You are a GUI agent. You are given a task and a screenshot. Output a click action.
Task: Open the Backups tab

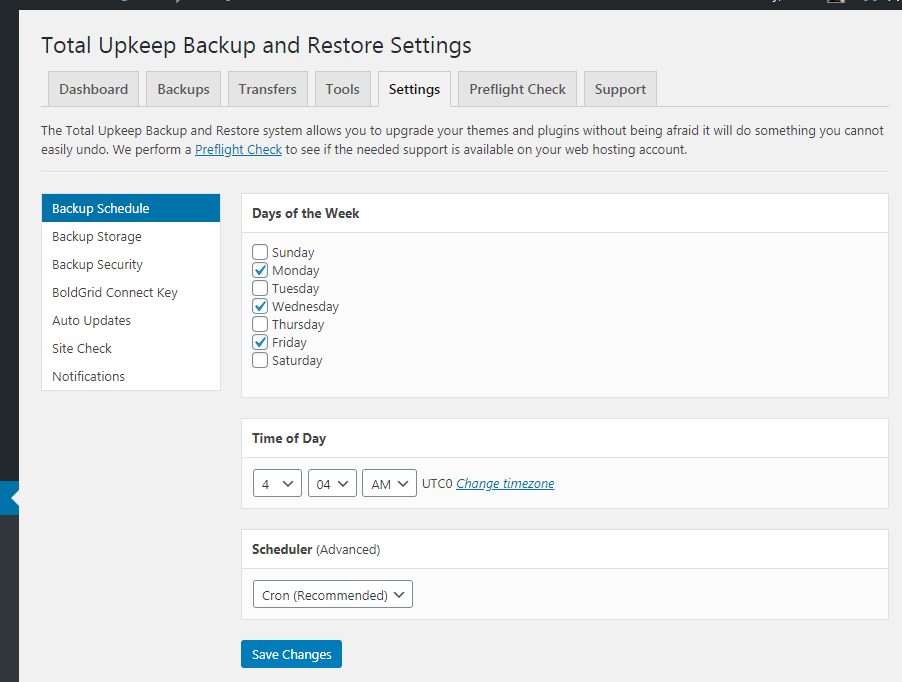[183, 89]
